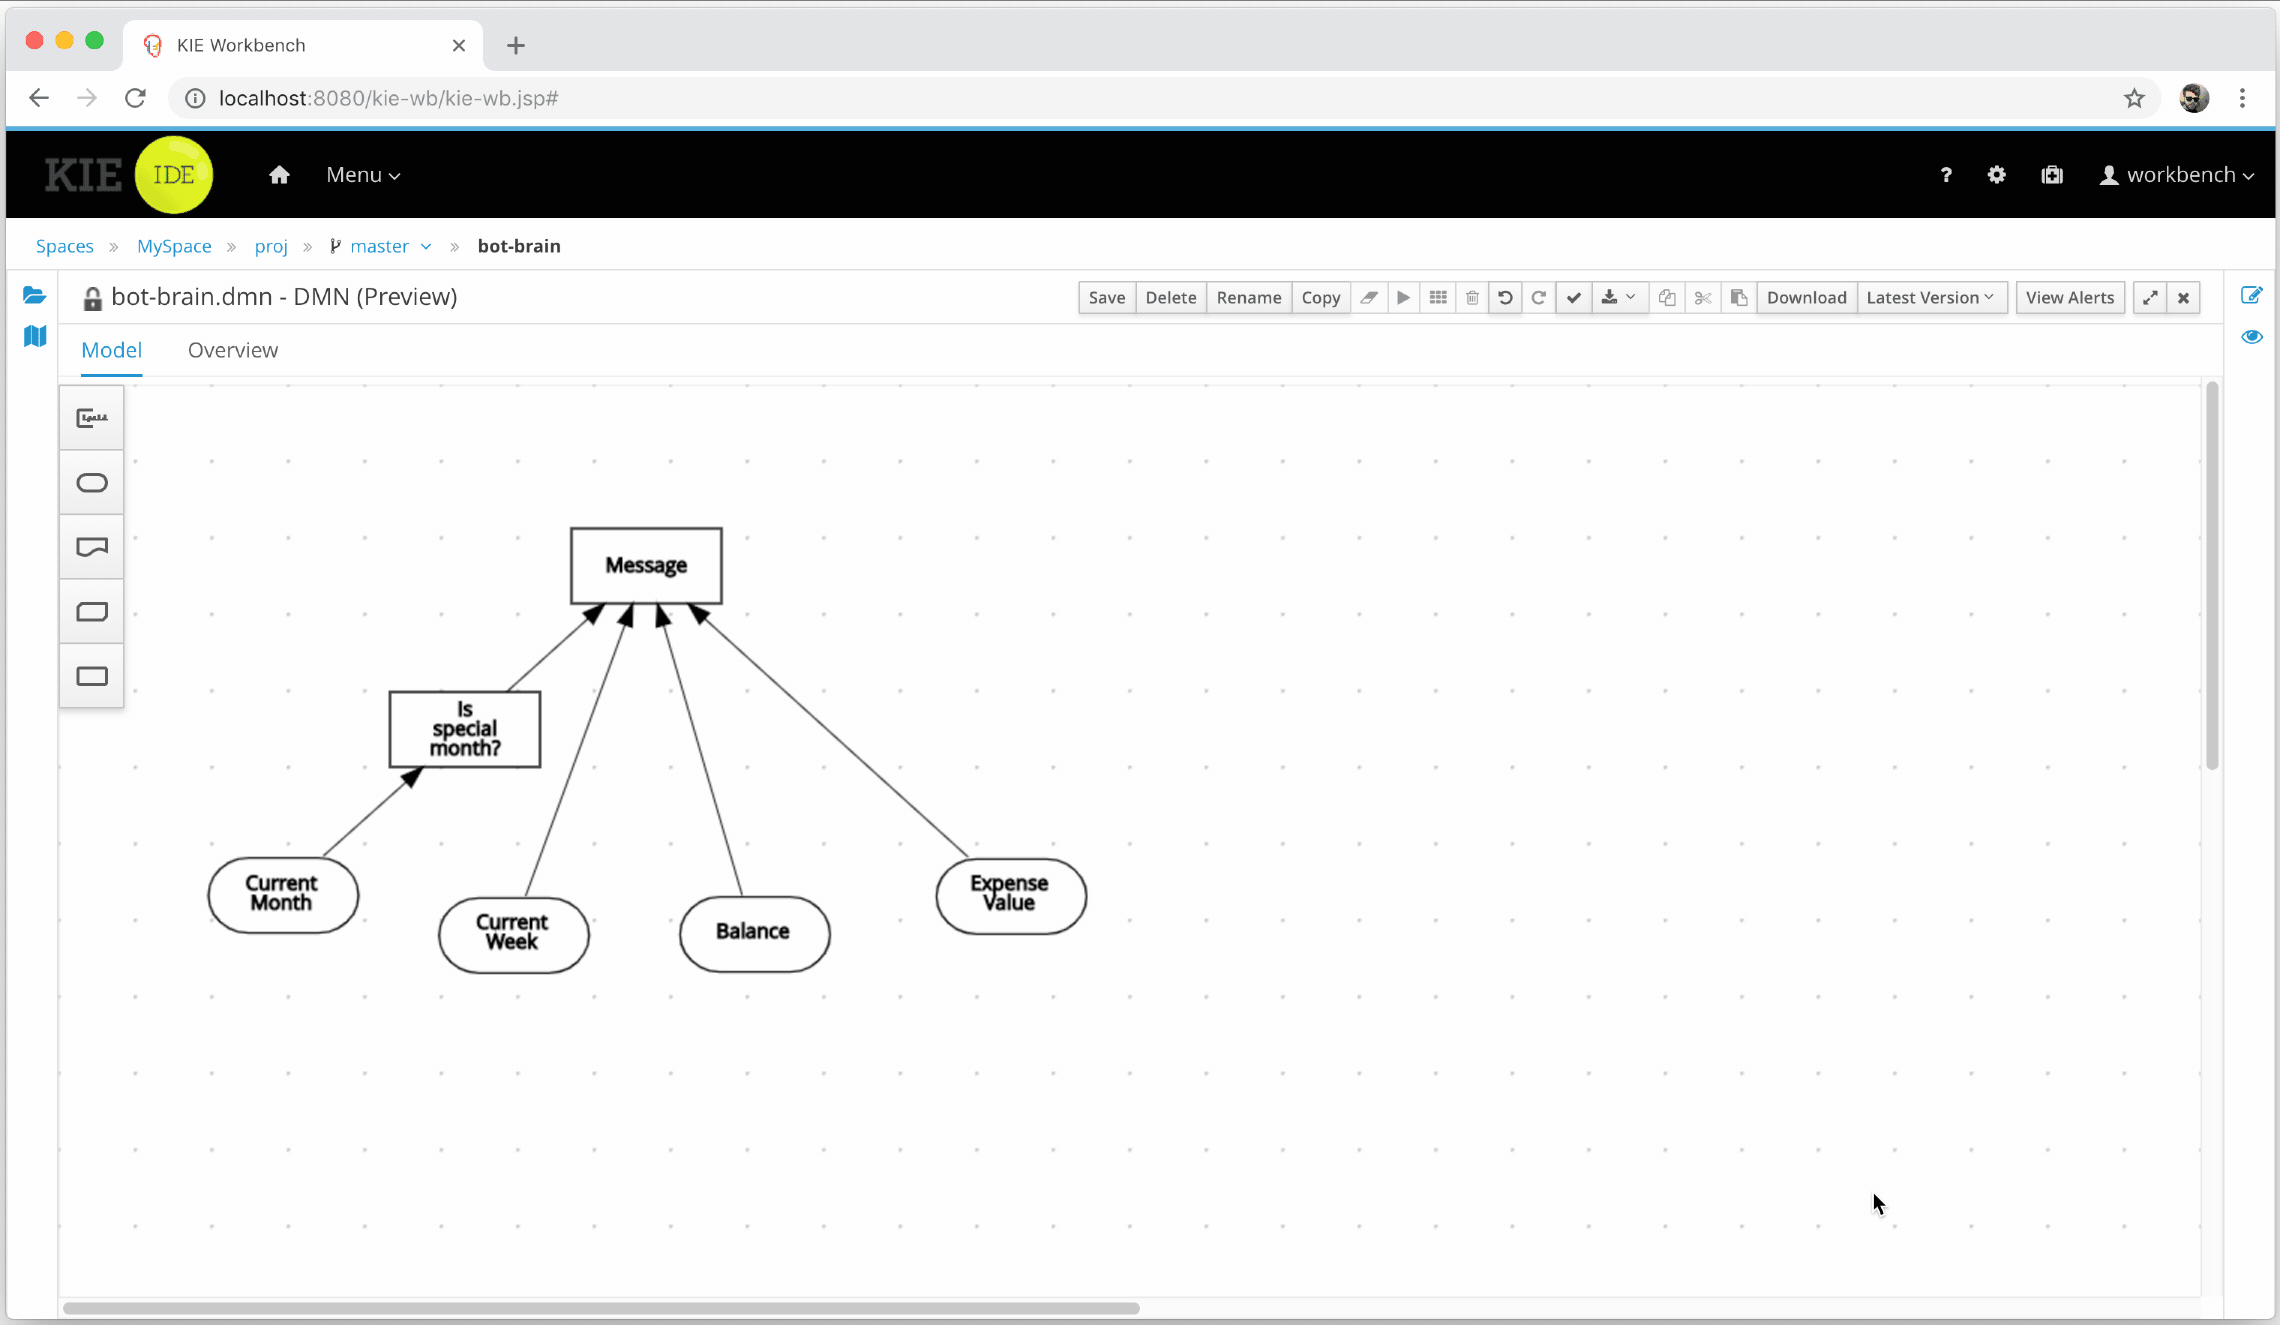Select the DMN Decision palette shape
Image resolution: width=2280 pixels, height=1325 pixels.
92,676
